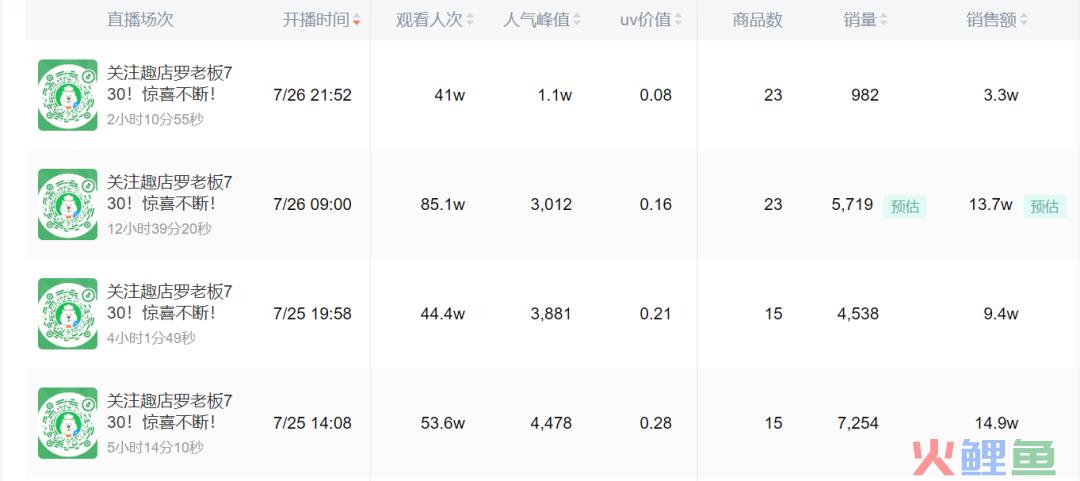
Task: Open thumbnail of 7/25 14:08 livestream
Action: coord(68,423)
